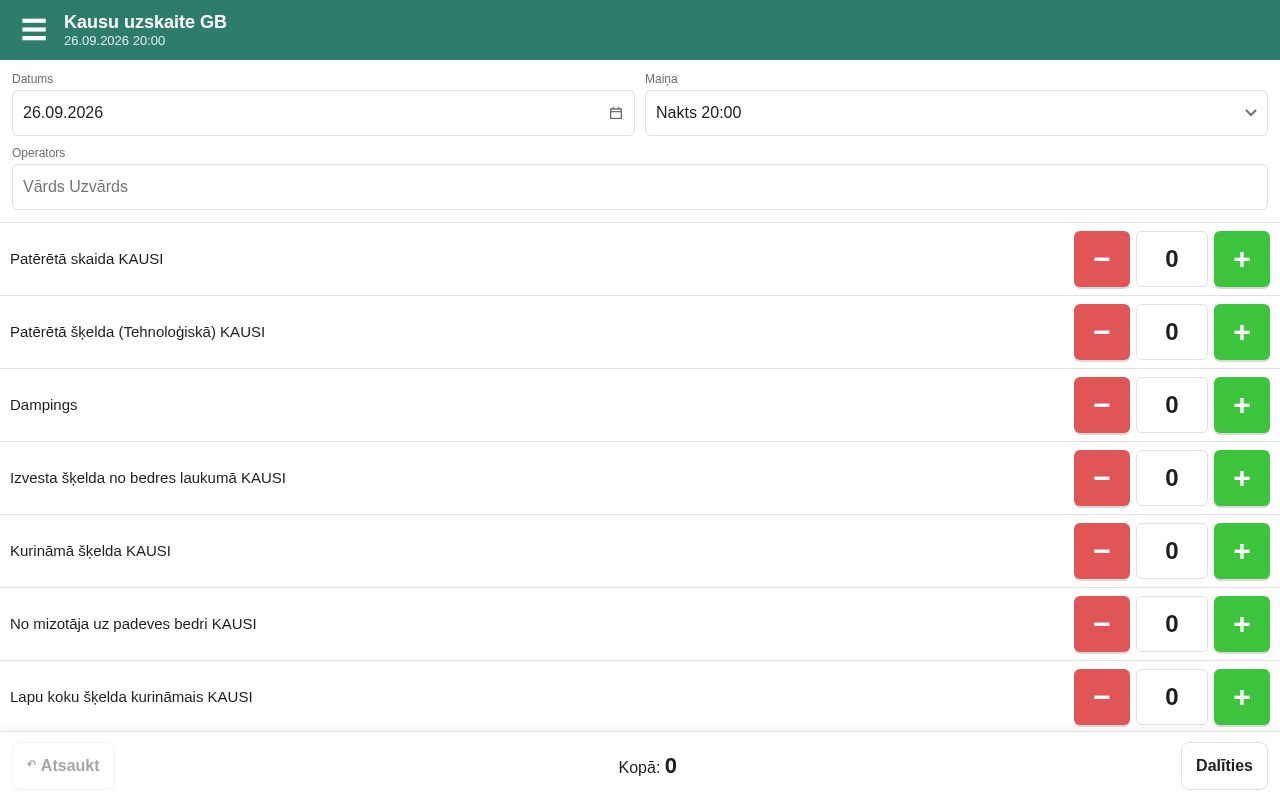Click the Atsaukt undo button
Viewport: 1280px width, 800px height.
point(63,766)
